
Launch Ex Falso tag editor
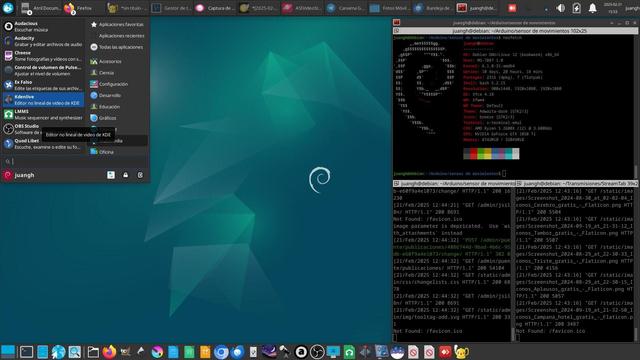click(43, 85)
